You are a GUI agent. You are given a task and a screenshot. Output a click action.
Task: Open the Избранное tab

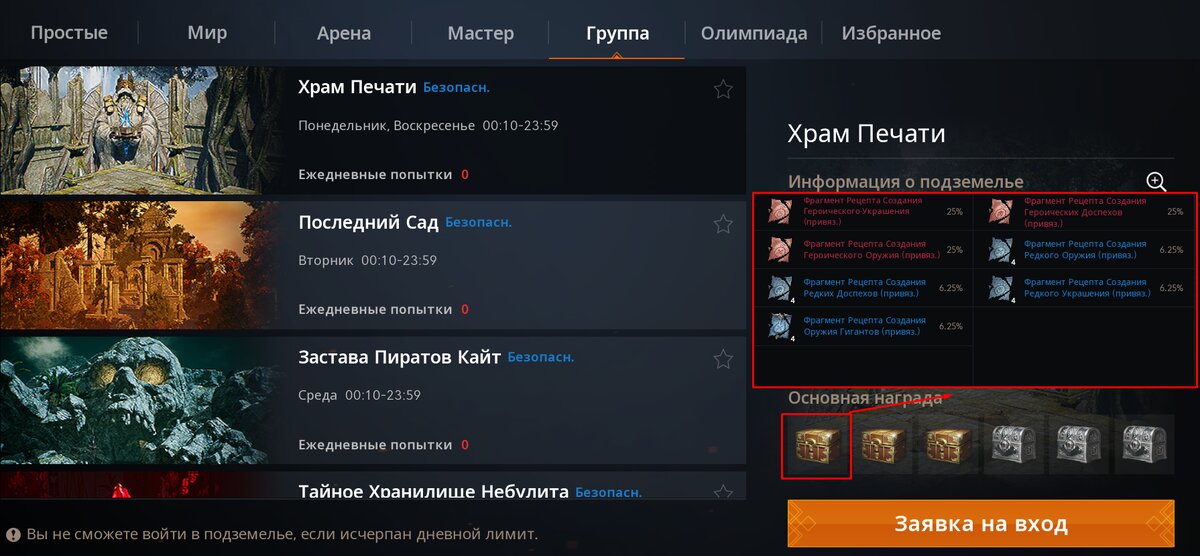coord(891,33)
